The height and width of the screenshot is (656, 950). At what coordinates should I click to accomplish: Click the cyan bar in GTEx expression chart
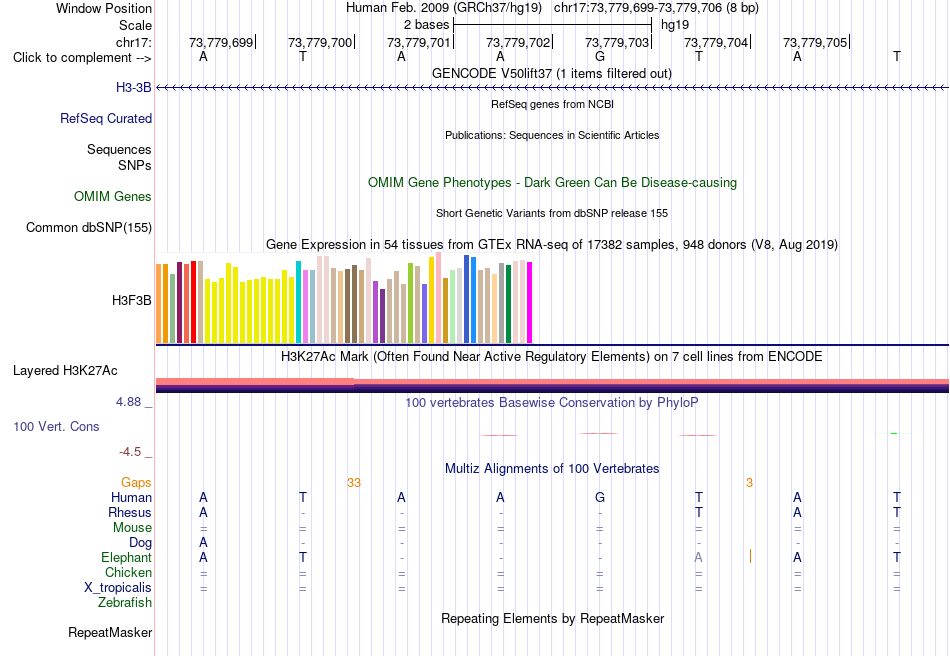coord(299,302)
